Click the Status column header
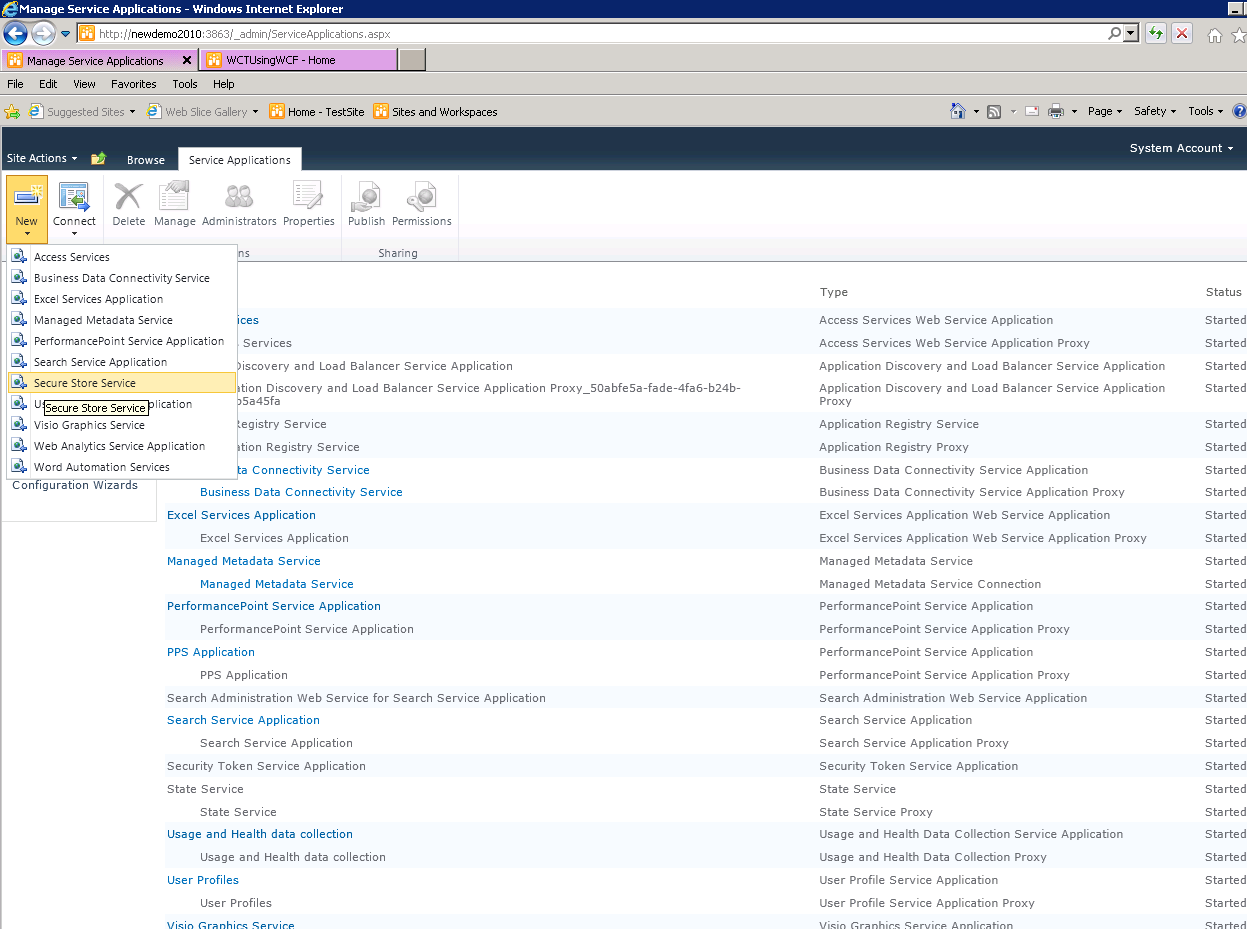Viewport: 1247px width, 929px height. pyautogui.click(x=1223, y=292)
